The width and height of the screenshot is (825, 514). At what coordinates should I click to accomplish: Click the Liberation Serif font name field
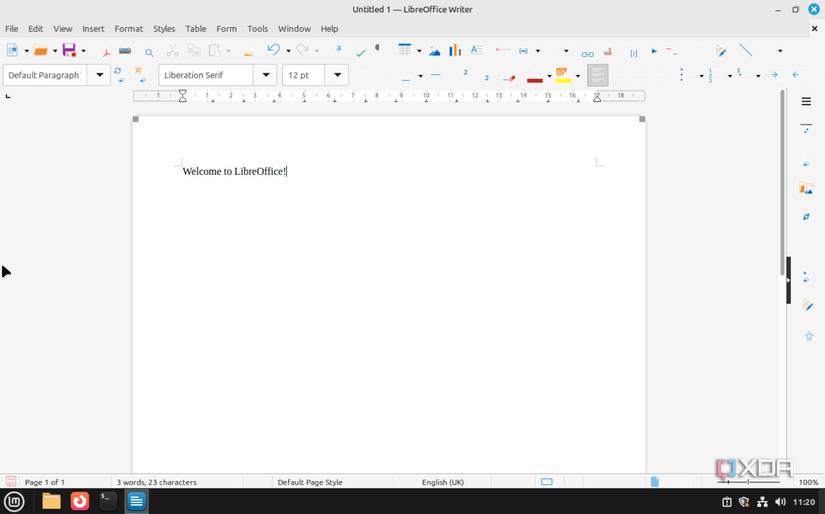[x=206, y=75]
